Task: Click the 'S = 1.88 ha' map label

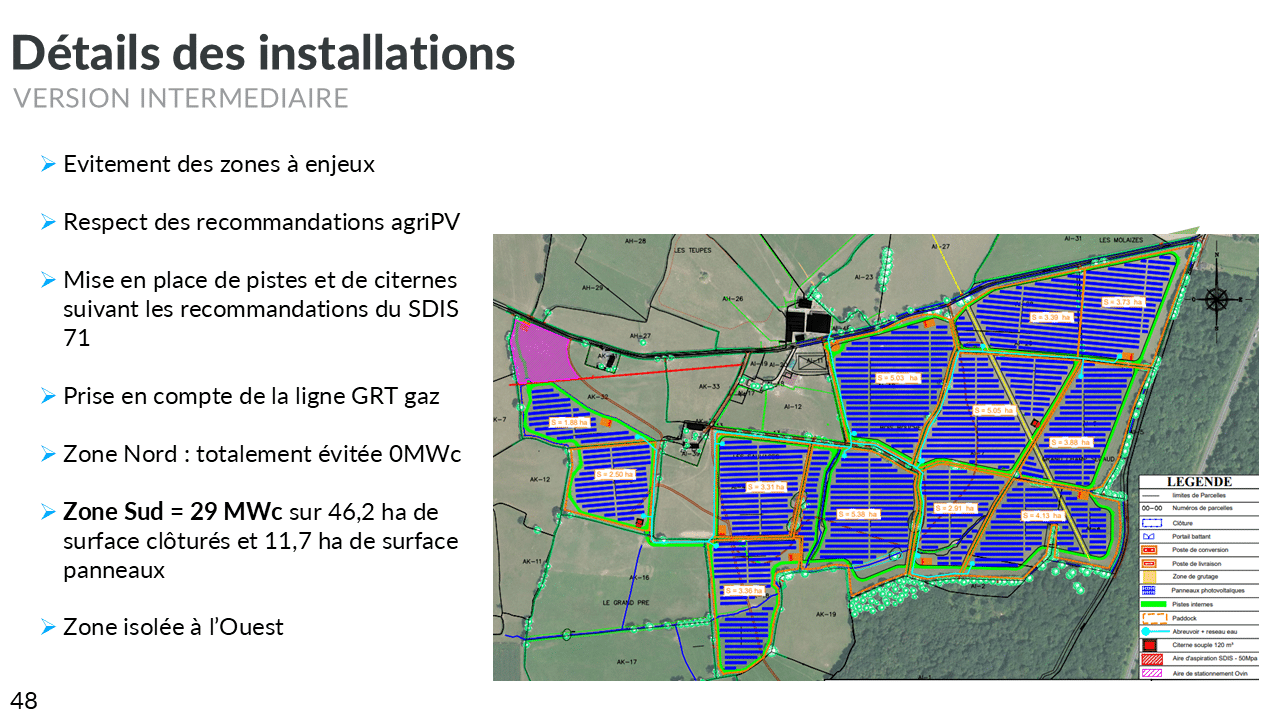Action: [569, 423]
